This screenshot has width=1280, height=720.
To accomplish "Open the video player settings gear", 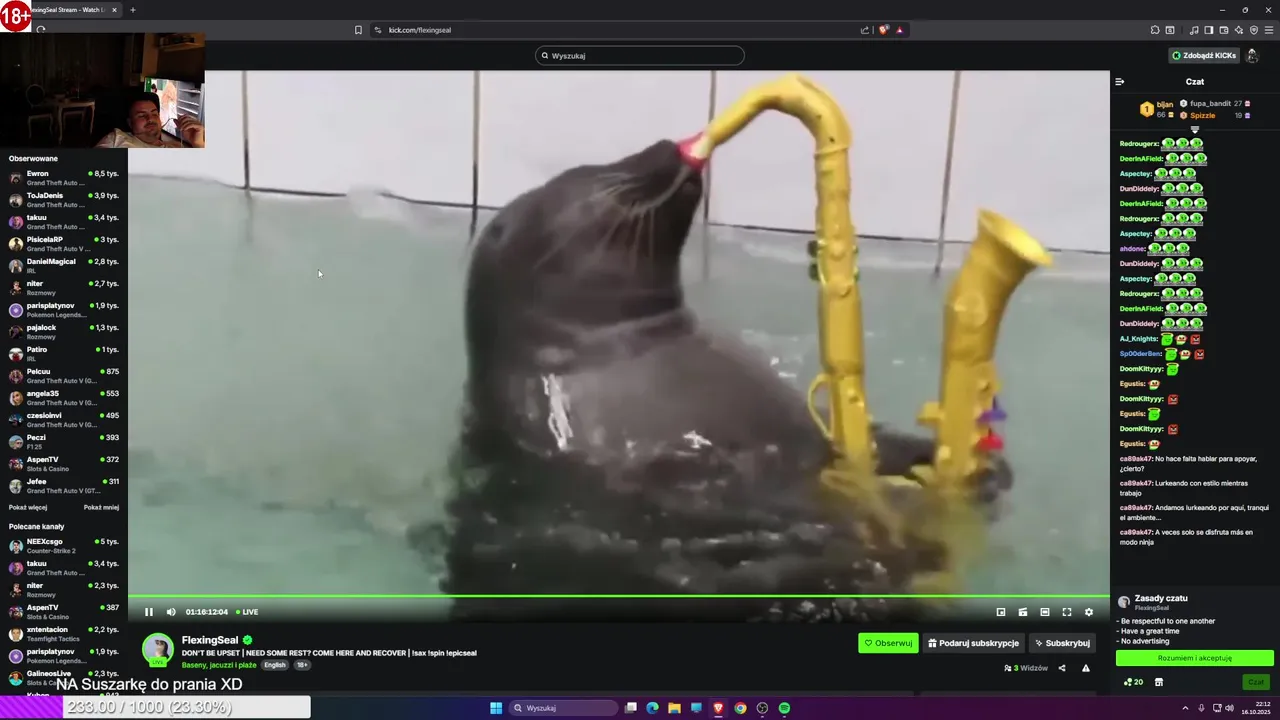I will [1089, 612].
